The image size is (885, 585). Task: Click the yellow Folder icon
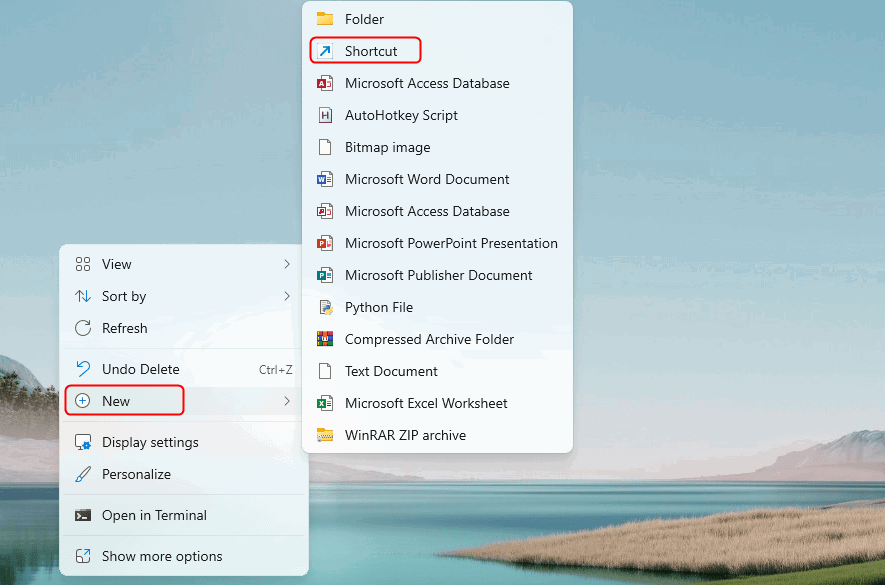[x=324, y=19]
